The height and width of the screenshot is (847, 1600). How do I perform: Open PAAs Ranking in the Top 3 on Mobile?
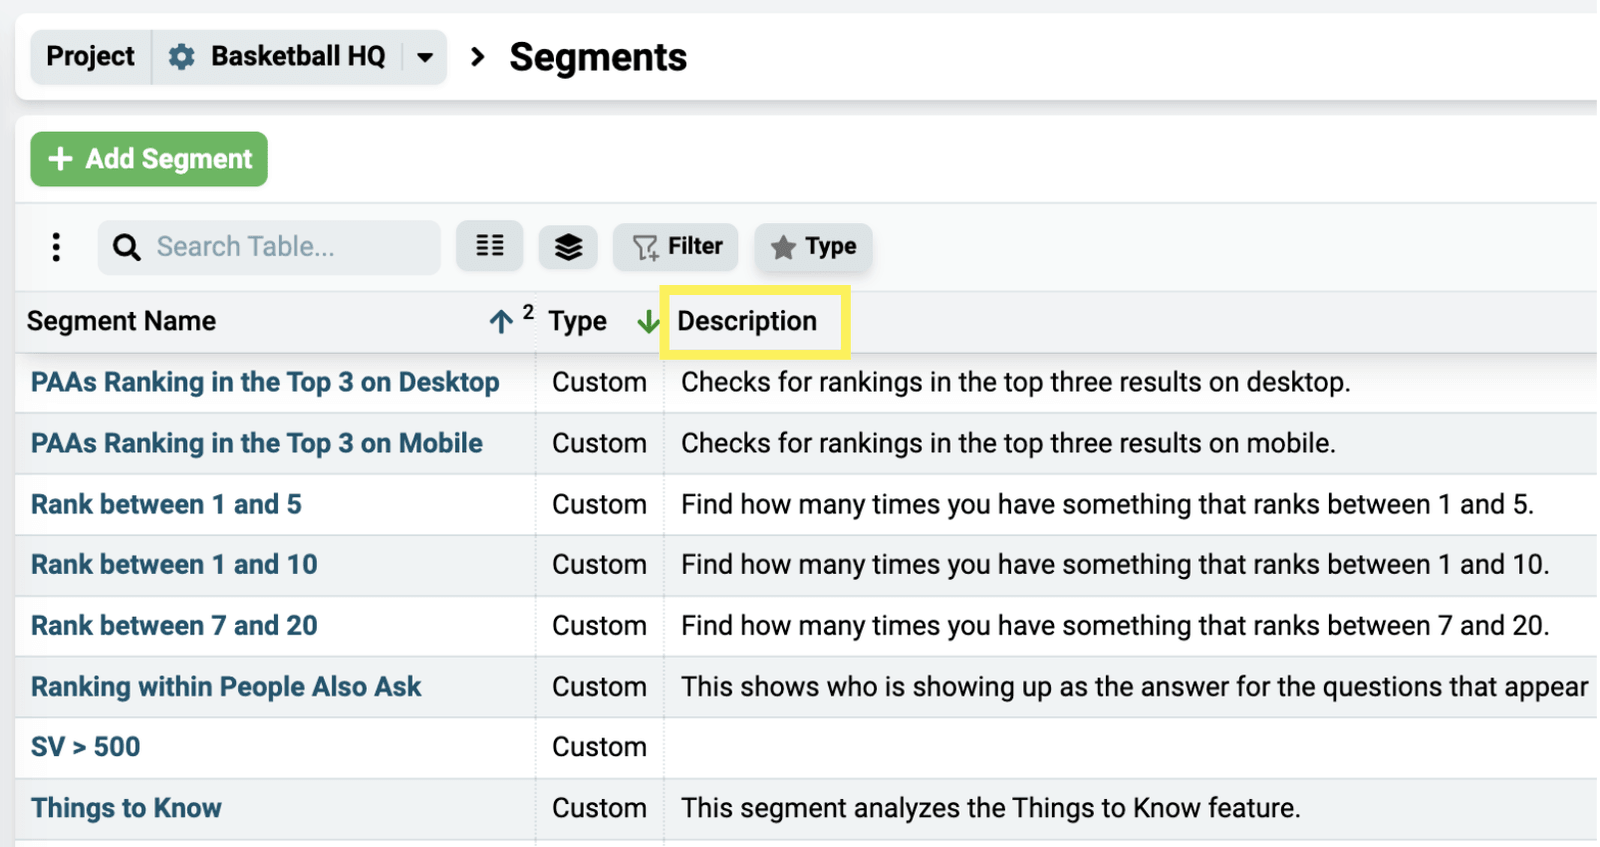point(257,443)
